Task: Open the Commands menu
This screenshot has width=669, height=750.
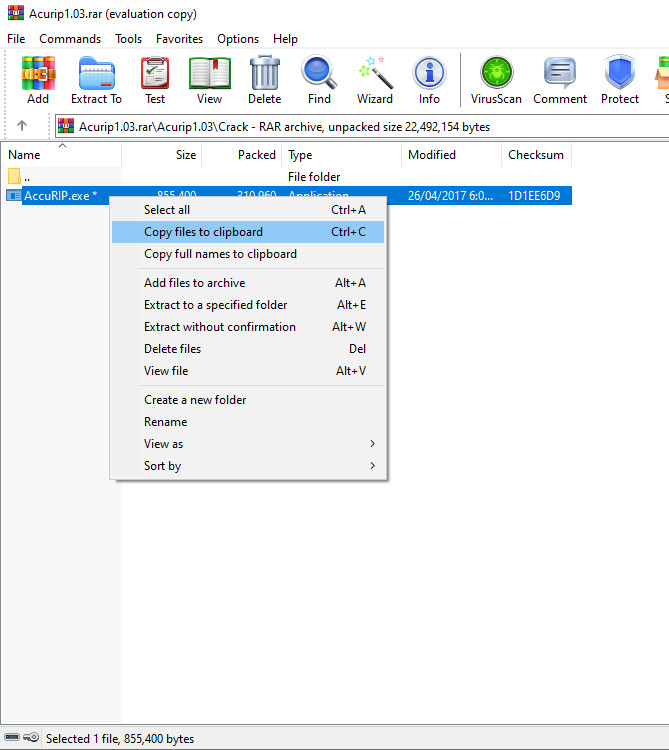Action: [x=70, y=39]
